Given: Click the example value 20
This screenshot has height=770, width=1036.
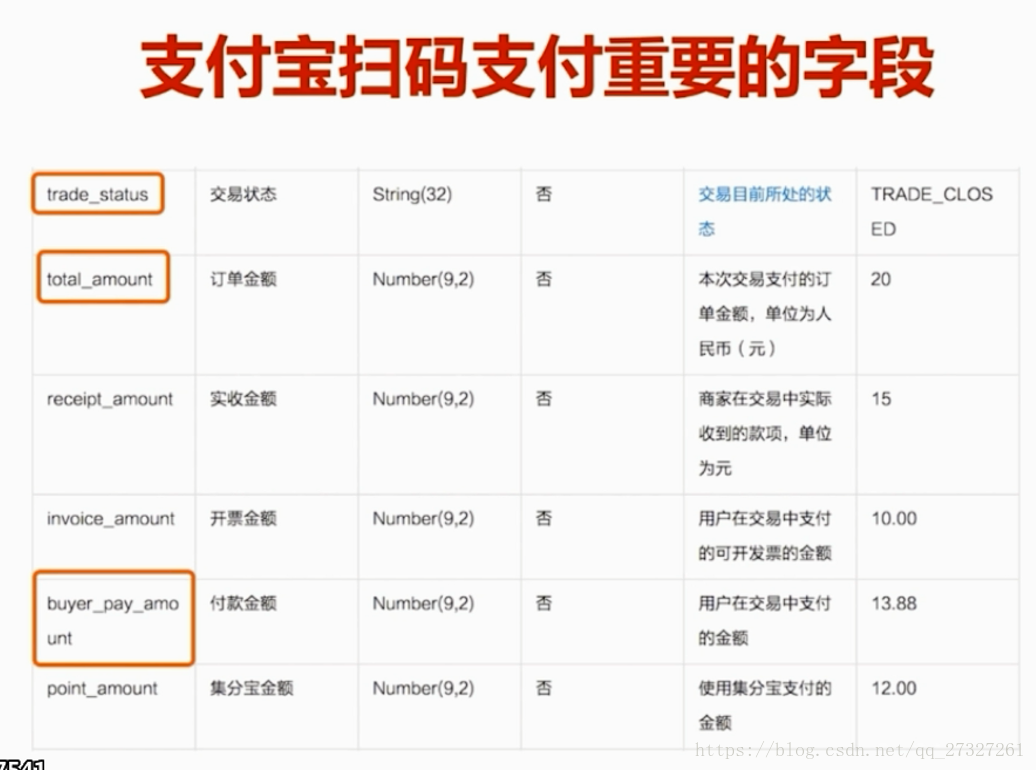Looking at the screenshot, I should point(881,280).
